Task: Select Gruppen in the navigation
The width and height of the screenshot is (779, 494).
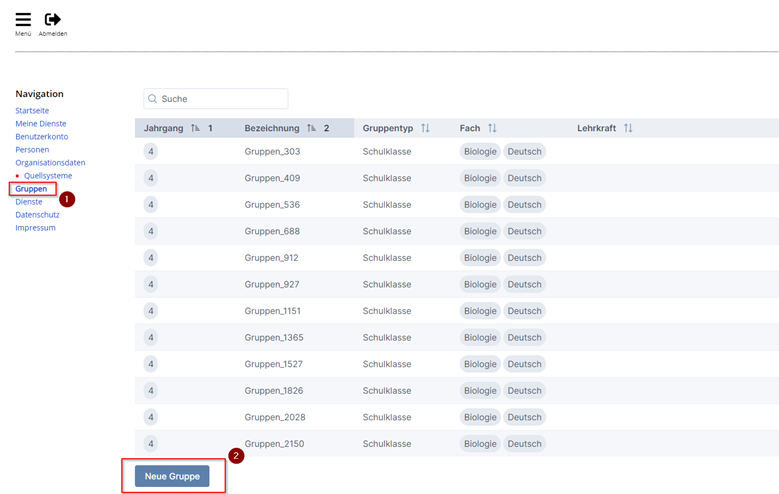Action: (x=31, y=188)
